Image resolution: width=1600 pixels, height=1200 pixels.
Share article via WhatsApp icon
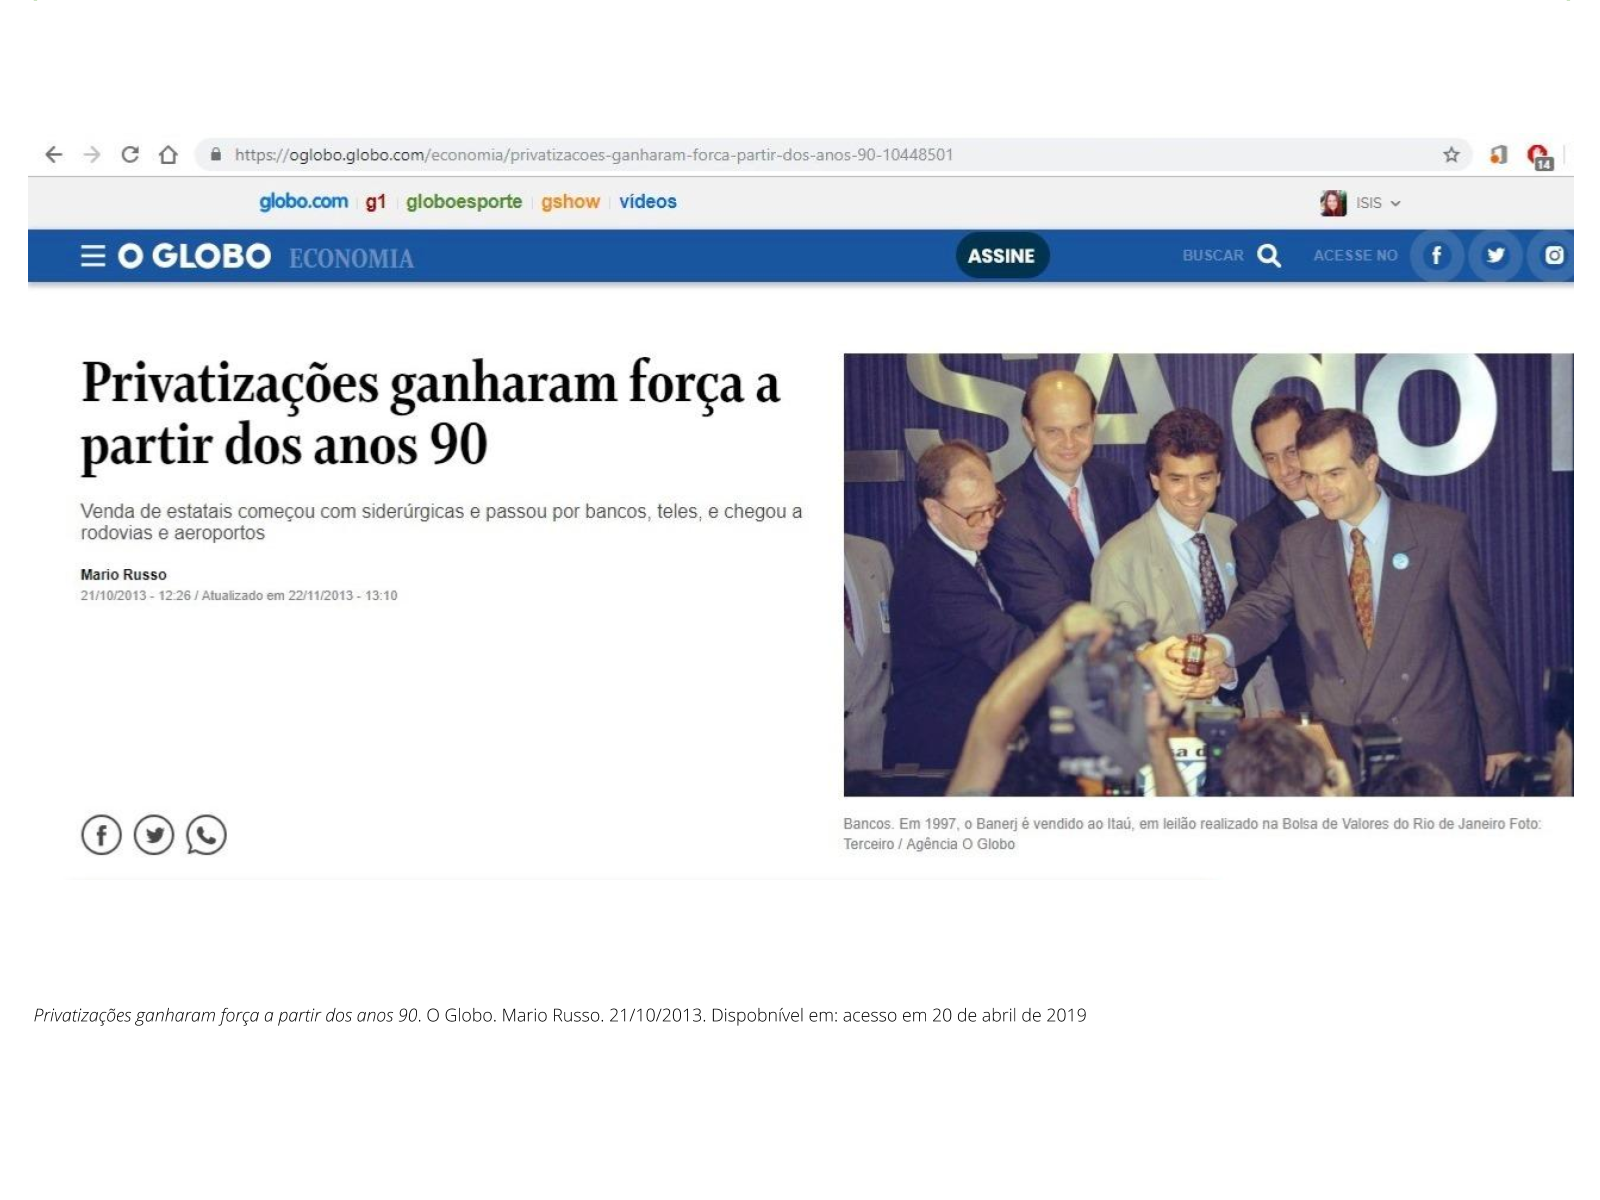(x=206, y=835)
